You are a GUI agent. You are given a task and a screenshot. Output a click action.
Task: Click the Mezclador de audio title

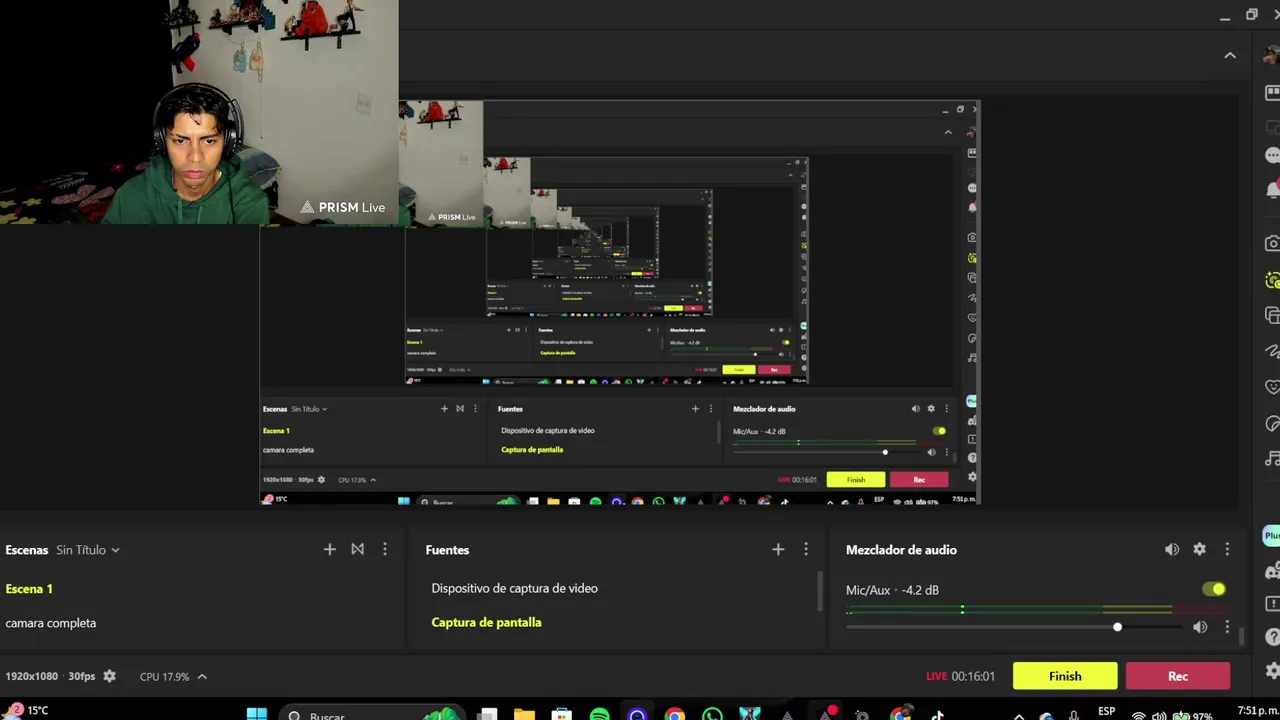[901, 550]
